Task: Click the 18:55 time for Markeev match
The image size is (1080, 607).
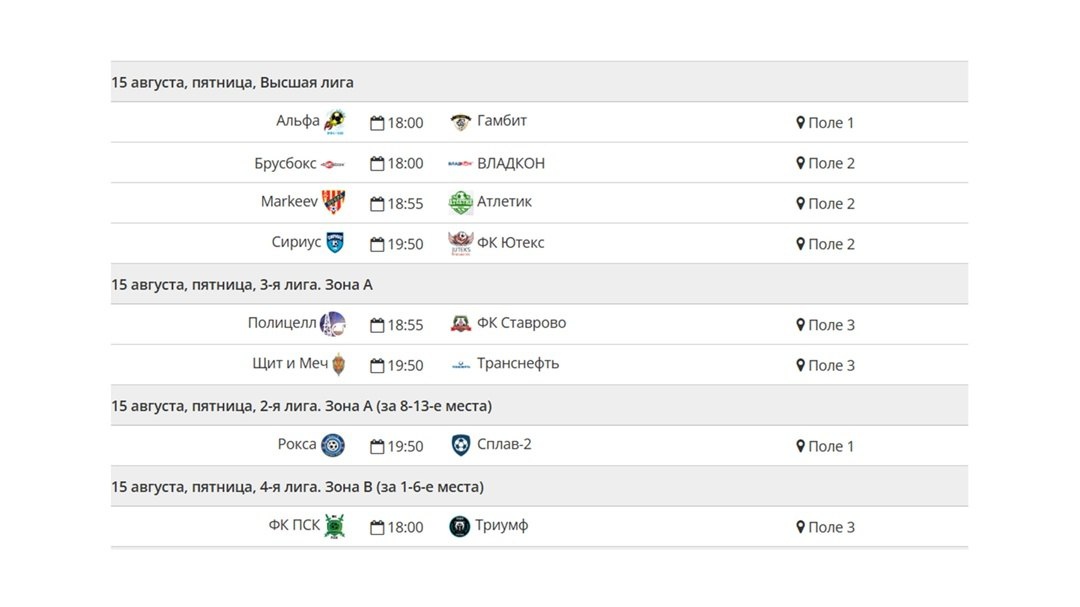Action: point(405,204)
